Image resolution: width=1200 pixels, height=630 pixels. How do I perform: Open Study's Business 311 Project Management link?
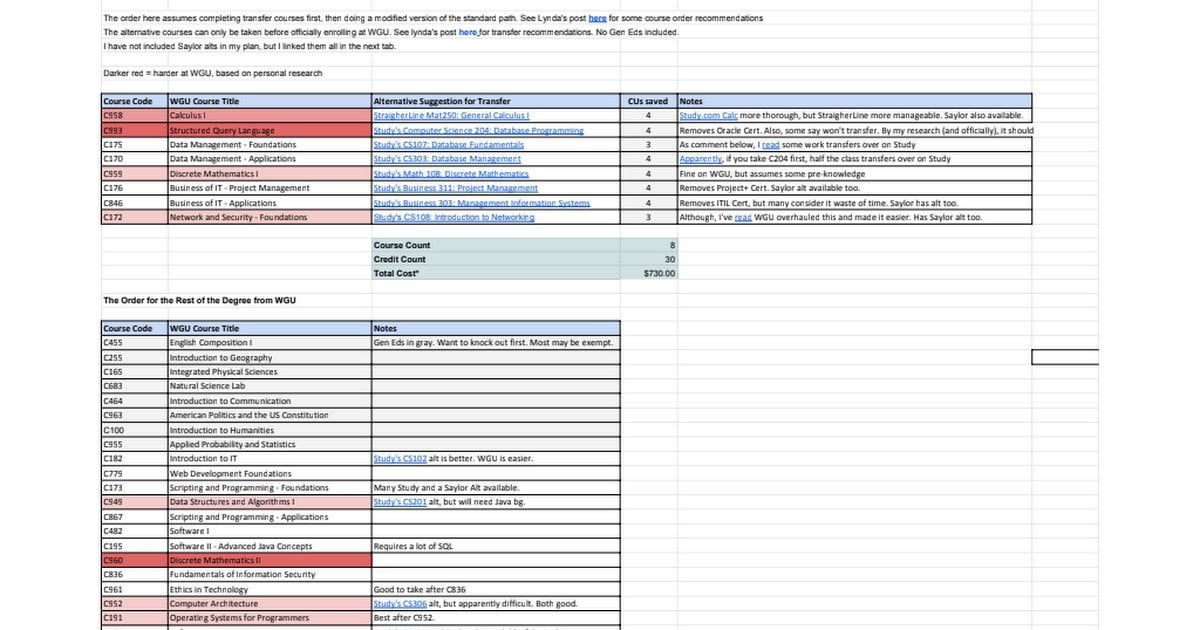(455, 188)
